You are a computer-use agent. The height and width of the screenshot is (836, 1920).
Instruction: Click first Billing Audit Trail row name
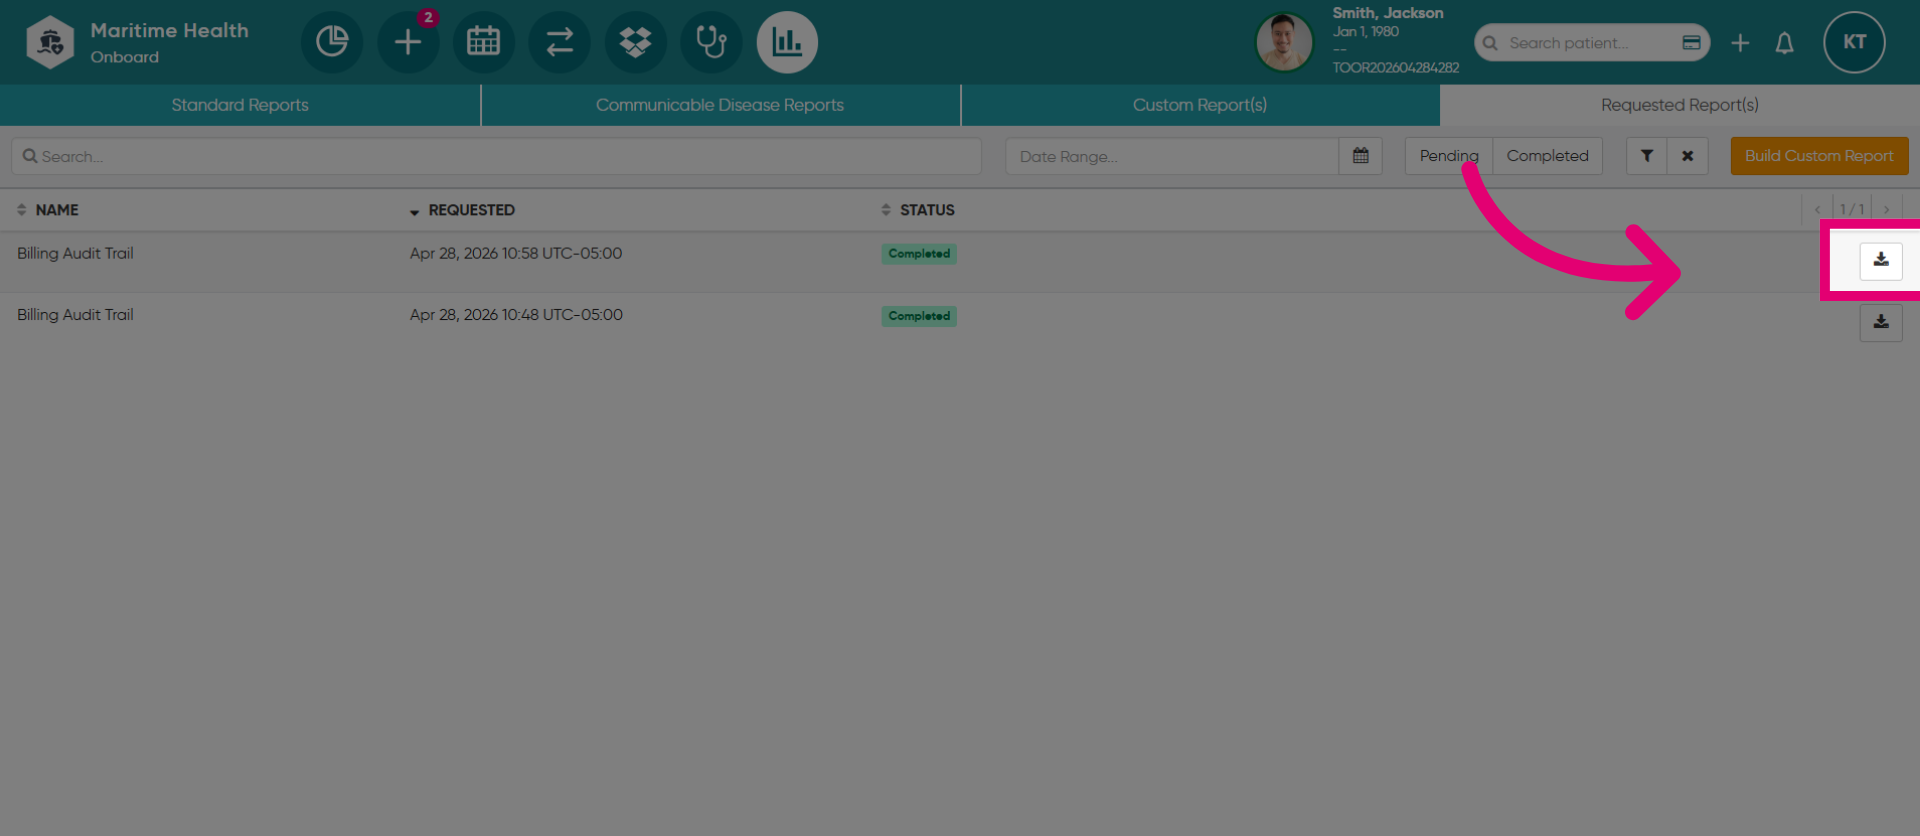pyautogui.click(x=75, y=254)
